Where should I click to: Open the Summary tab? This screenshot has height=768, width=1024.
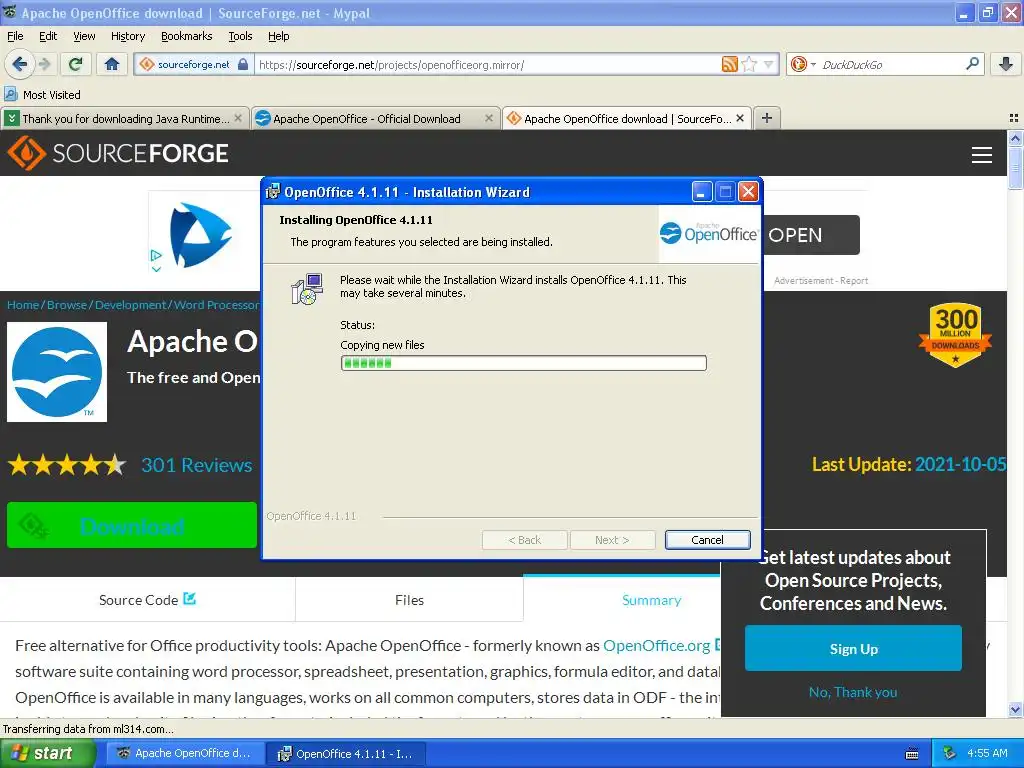coord(622,600)
